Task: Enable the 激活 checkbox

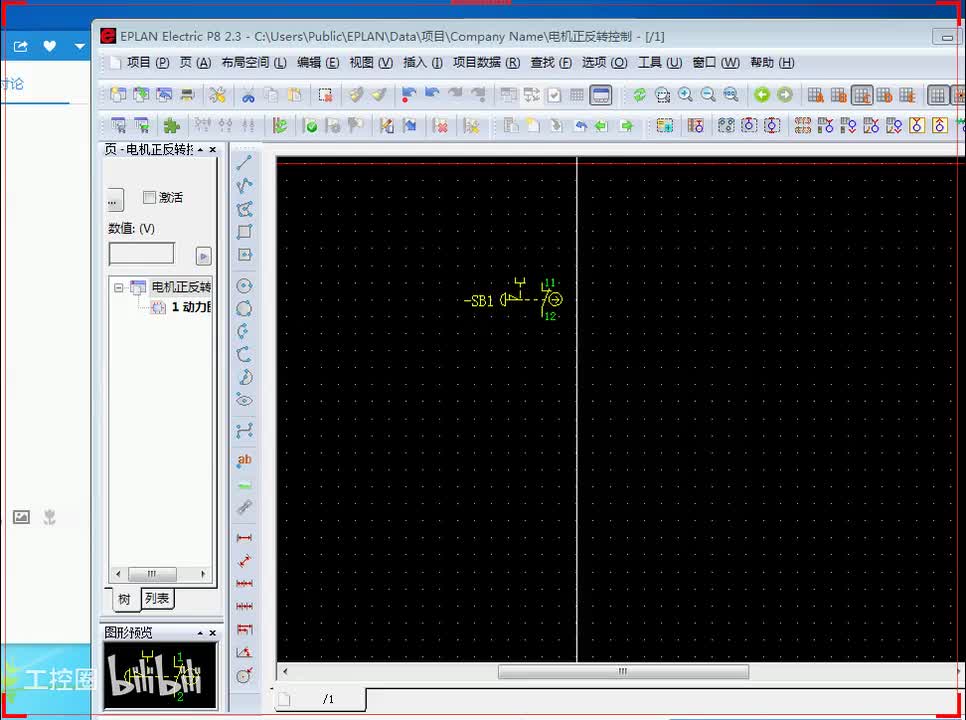Action: click(x=149, y=197)
